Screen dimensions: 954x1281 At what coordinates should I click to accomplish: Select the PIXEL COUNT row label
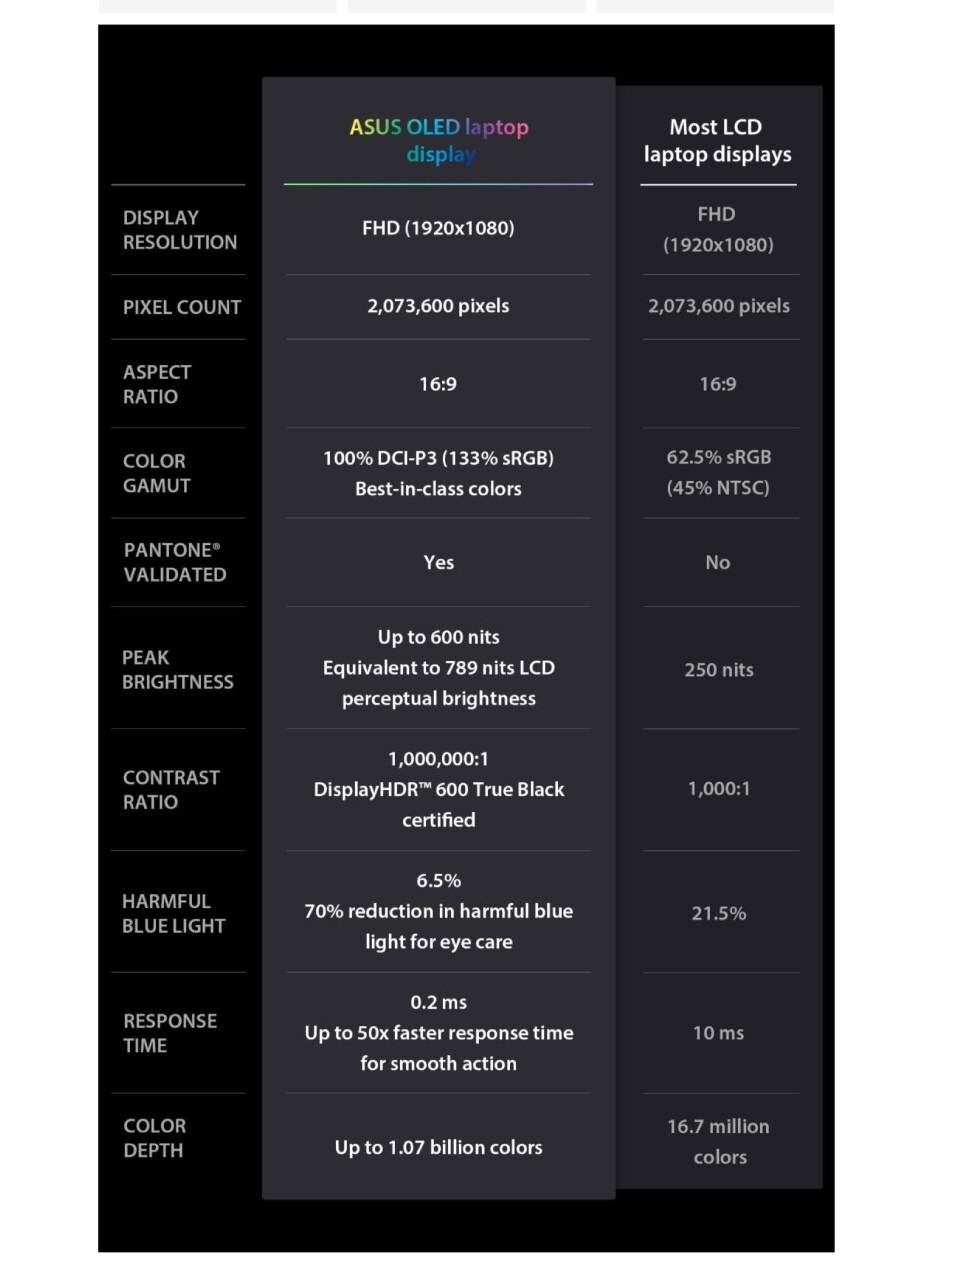pos(182,308)
